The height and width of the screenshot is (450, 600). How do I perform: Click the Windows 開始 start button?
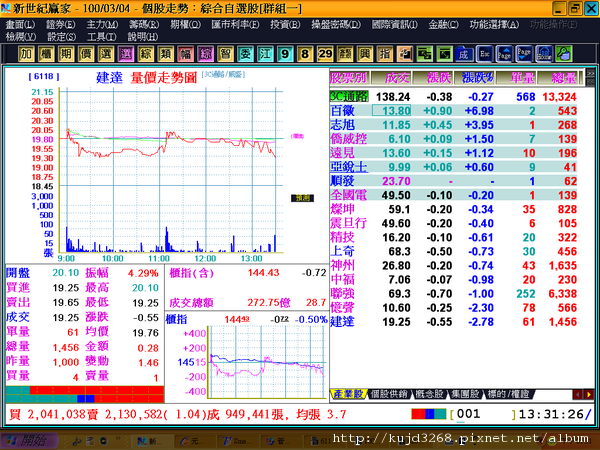(30, 441)
